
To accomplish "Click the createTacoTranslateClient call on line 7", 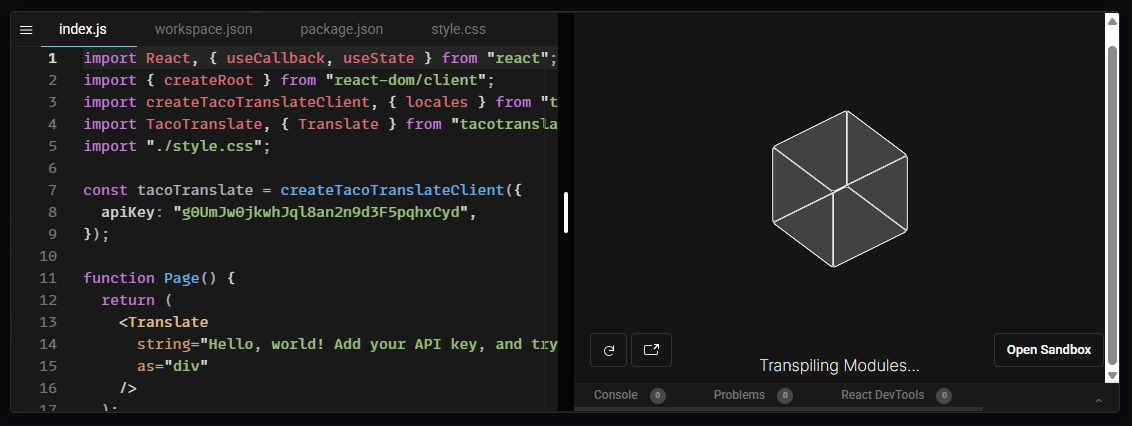I will (x=392, y=190).
